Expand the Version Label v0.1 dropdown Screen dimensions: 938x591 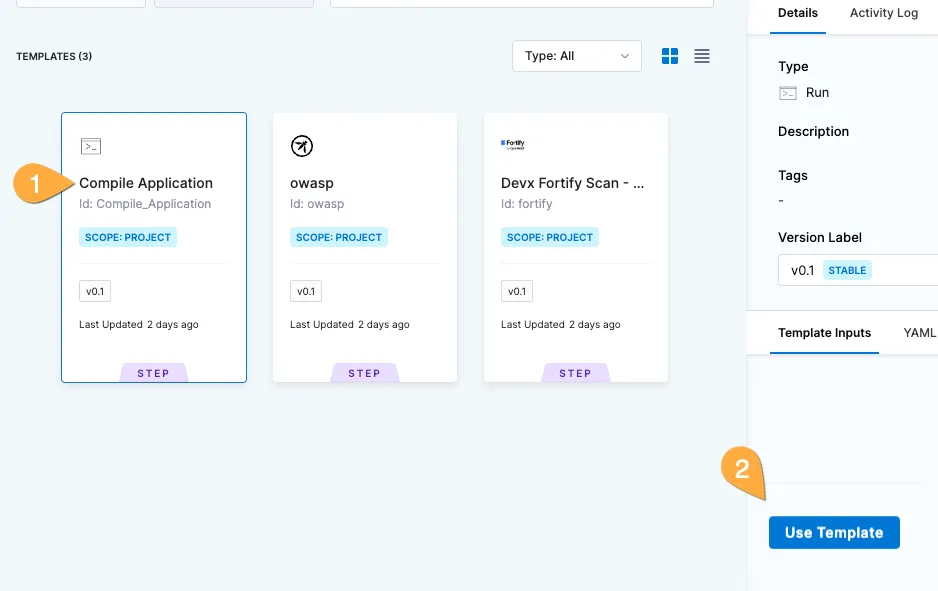pos(857,270)
